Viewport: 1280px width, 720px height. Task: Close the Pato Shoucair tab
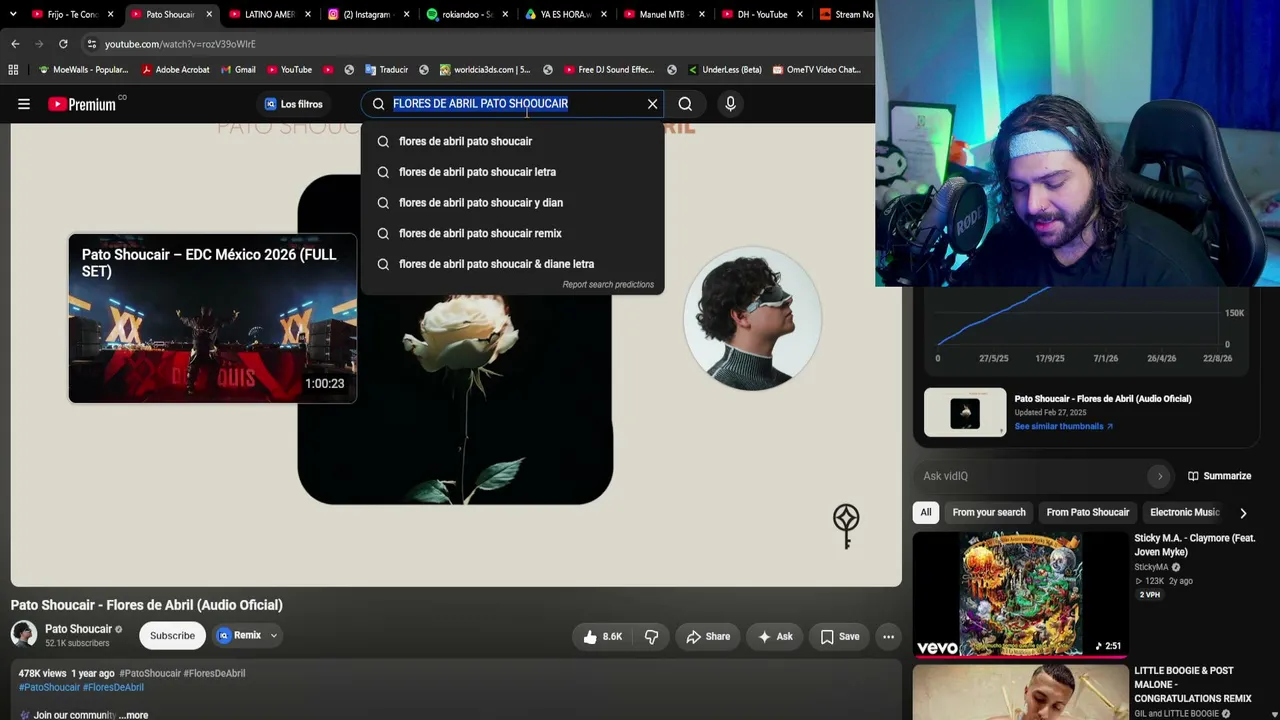tap(209, 15)
